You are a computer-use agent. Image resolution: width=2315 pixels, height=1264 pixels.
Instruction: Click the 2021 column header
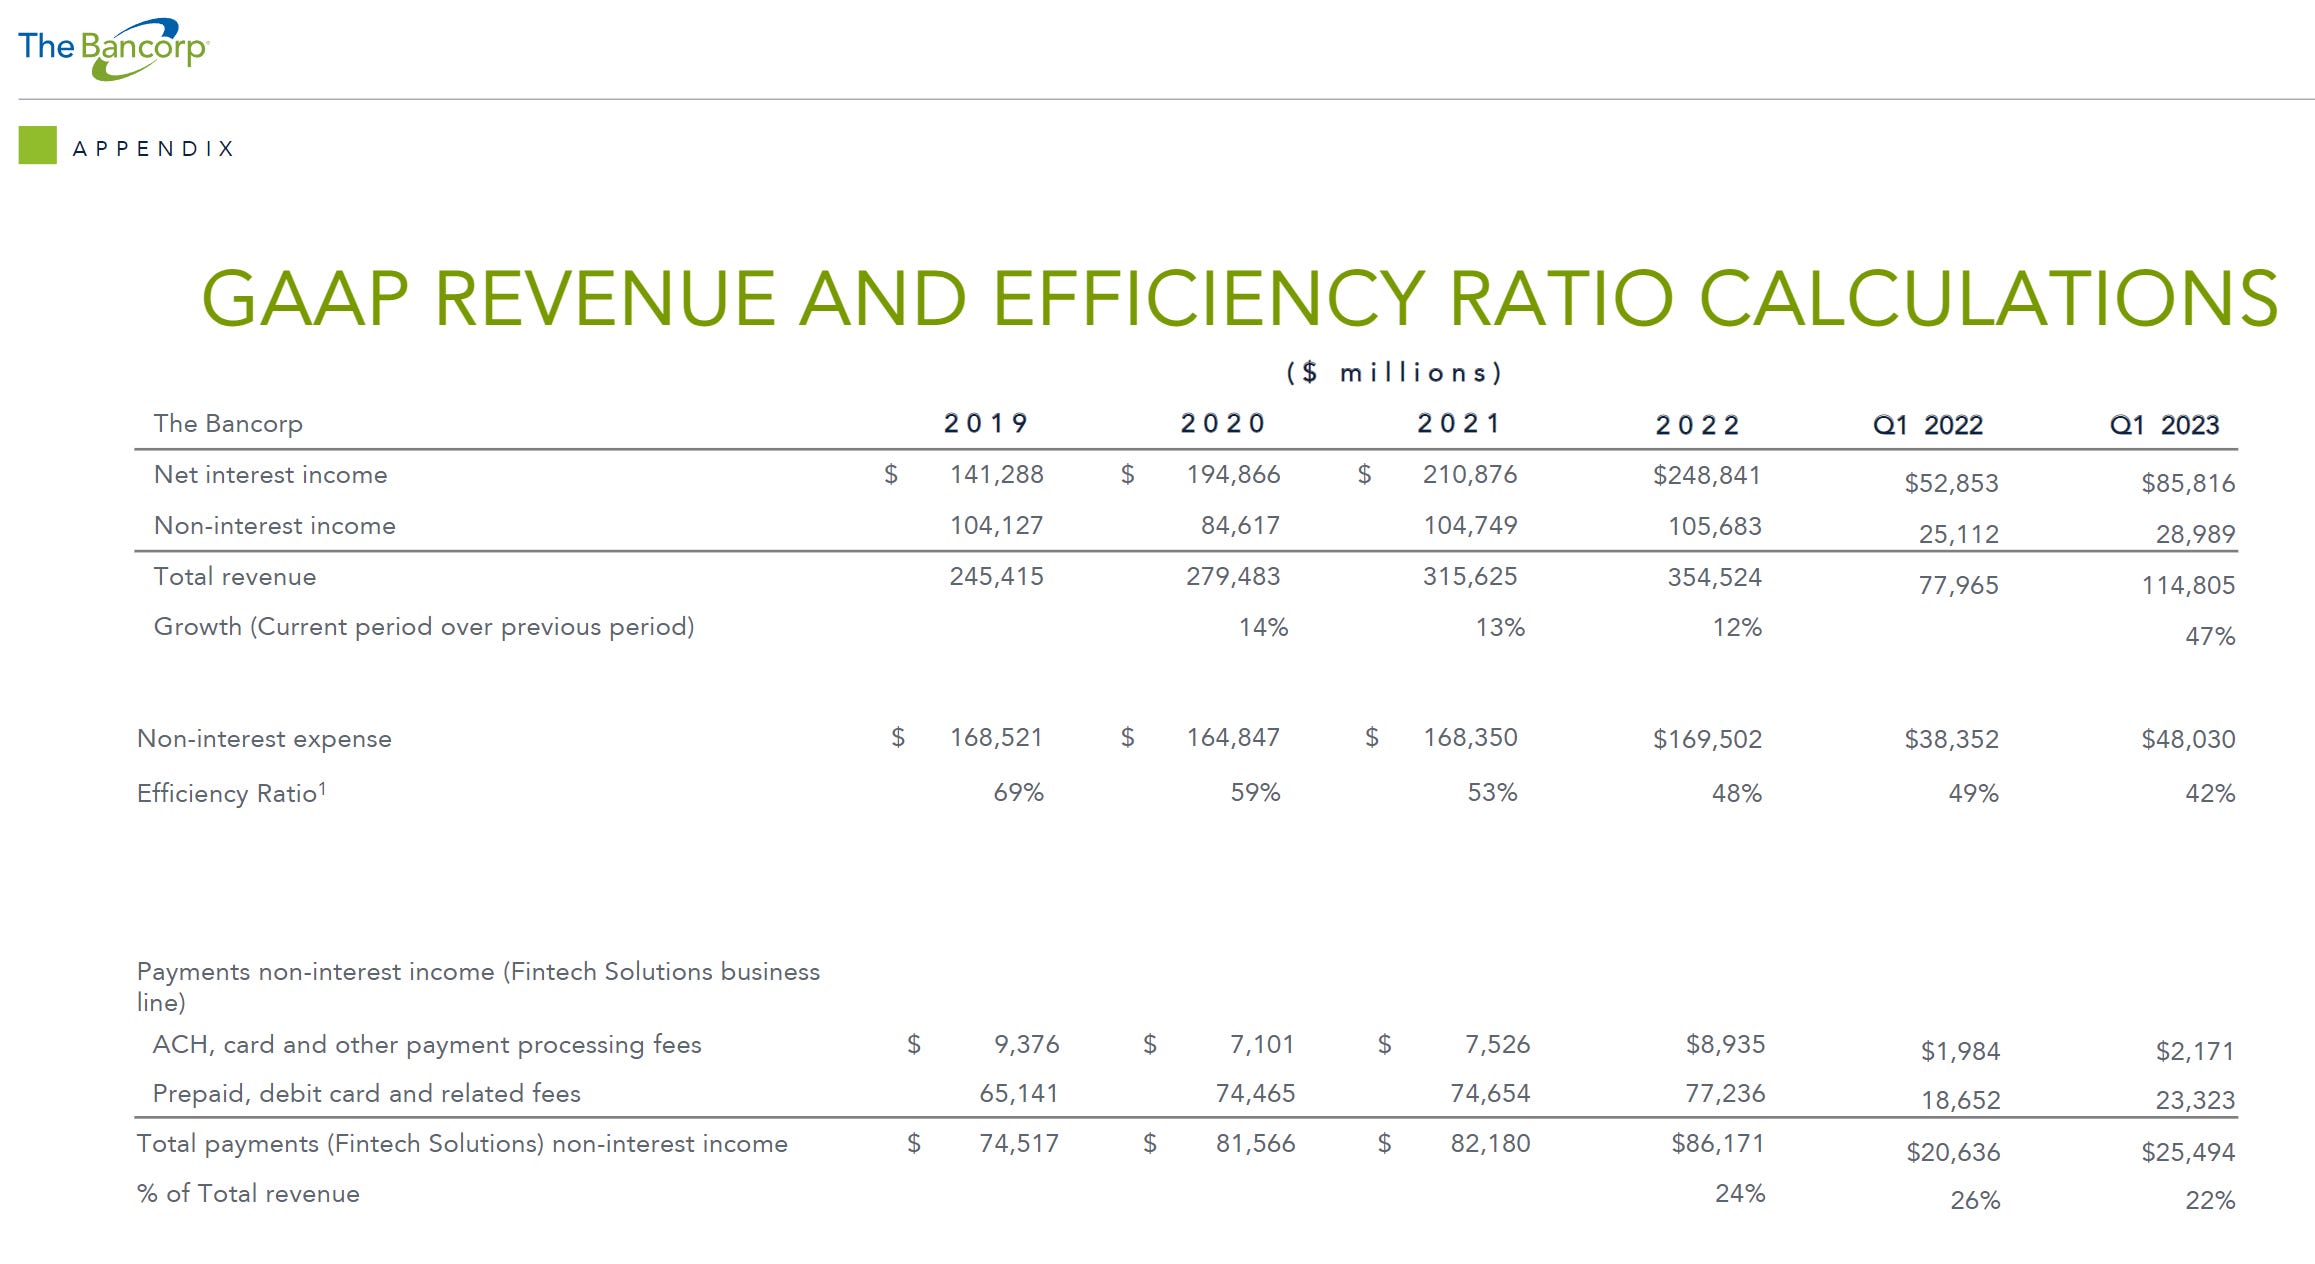coord(1459,423)
